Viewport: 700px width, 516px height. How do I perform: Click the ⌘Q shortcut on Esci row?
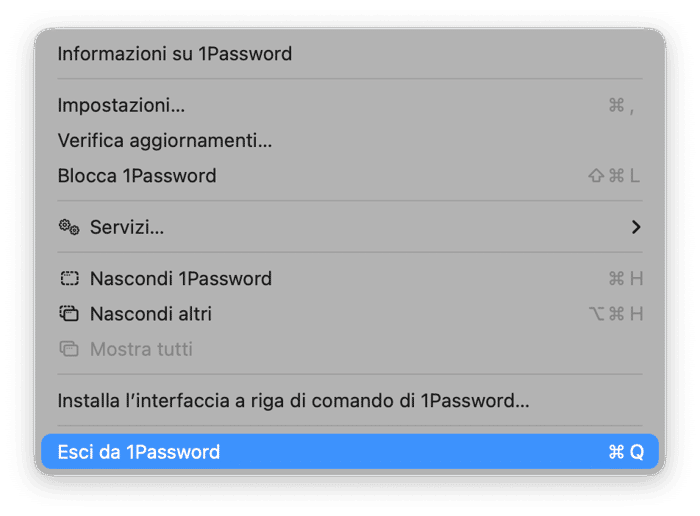(626, 452)
